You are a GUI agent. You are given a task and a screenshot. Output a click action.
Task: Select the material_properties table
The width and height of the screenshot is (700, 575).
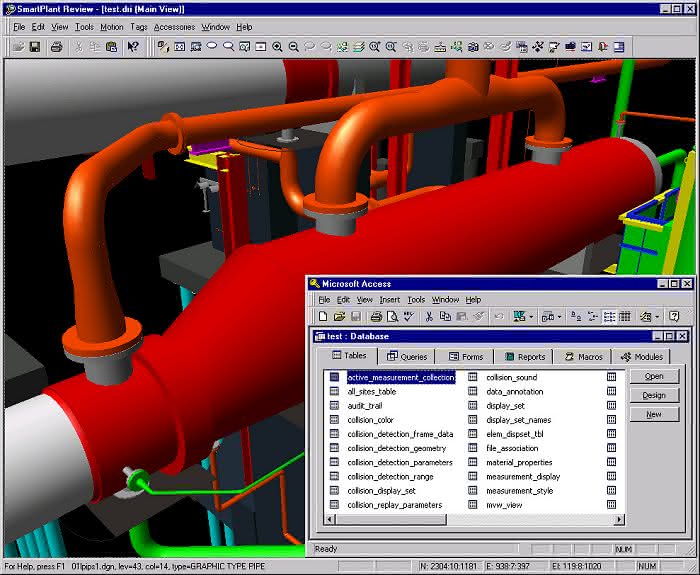coord(519,462)
